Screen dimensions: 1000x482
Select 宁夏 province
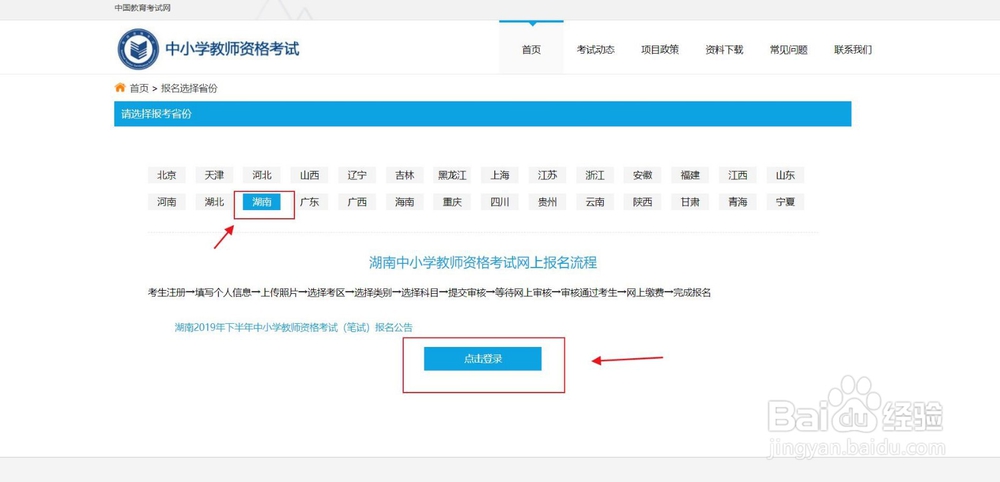coord(786,202)
